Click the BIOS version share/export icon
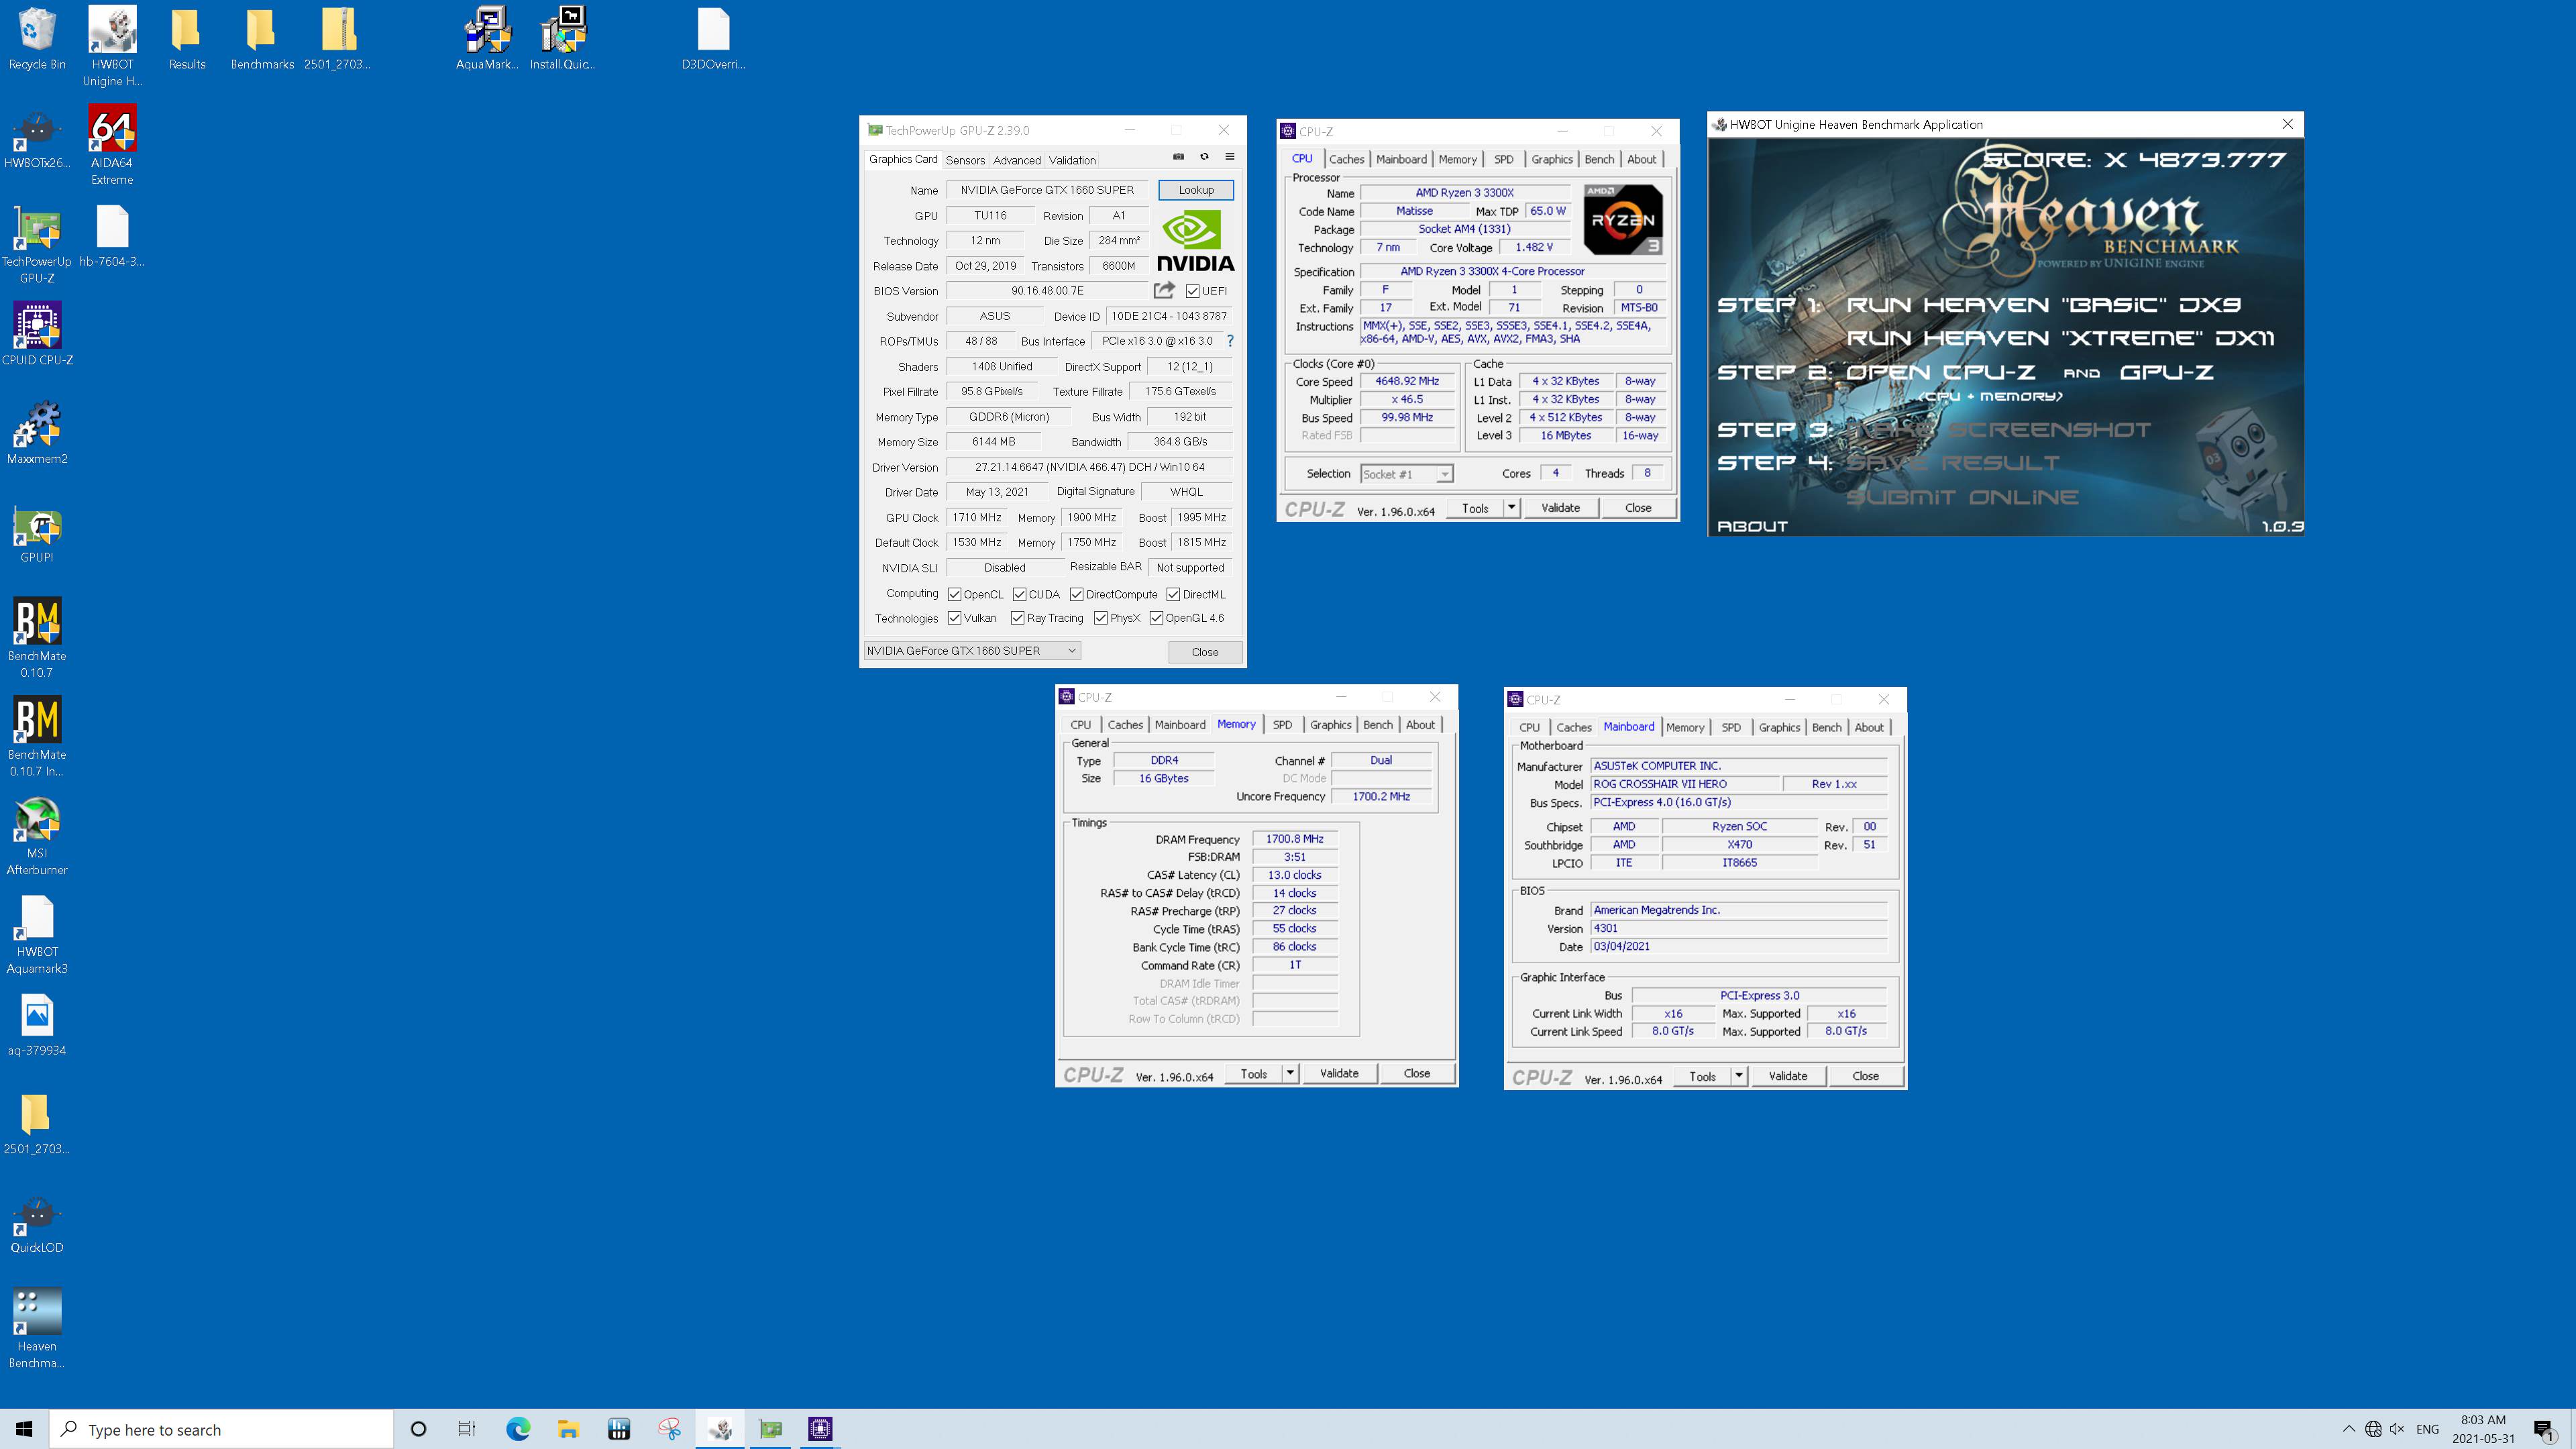 (x=1164, y=290)
